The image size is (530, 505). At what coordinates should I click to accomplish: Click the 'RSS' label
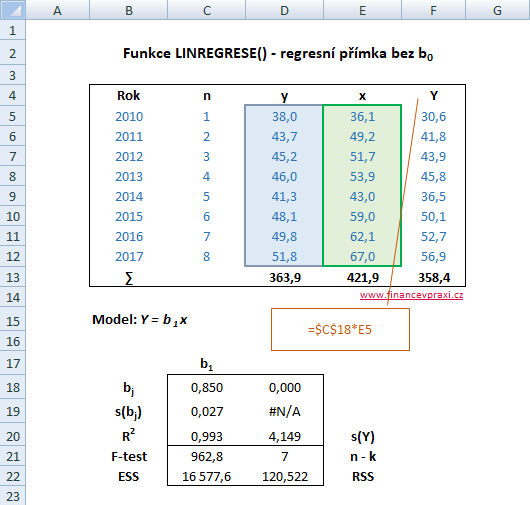(x=363, y=477)
